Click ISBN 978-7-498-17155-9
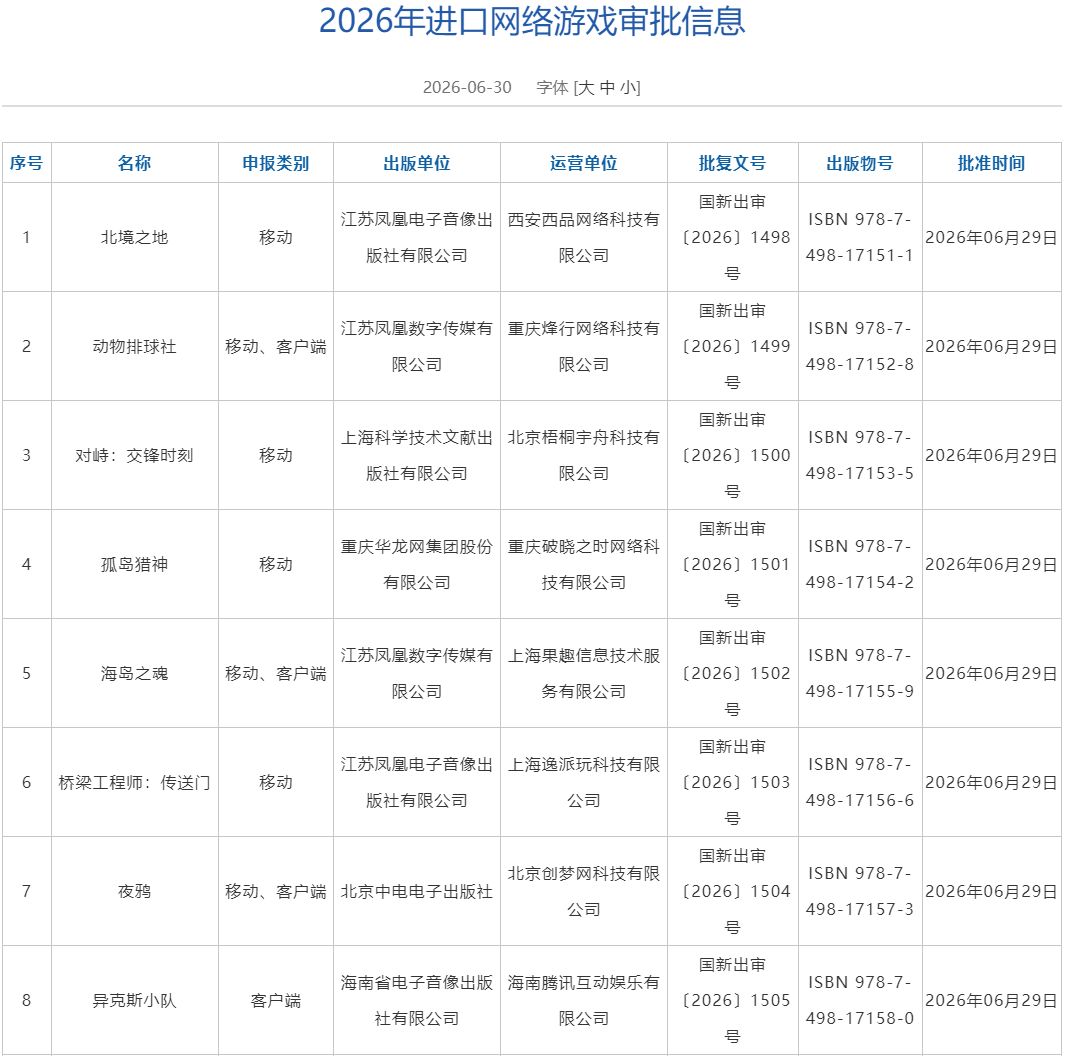The width and height of the screenshot is (1066, 1056). 860,674
